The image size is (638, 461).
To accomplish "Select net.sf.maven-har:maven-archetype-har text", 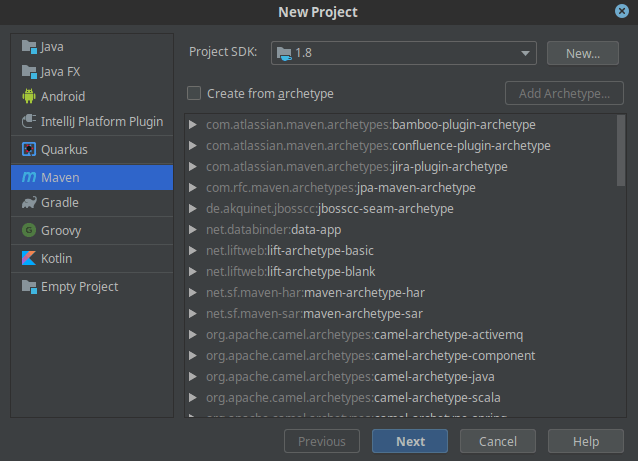I will (x=315, y=293).
